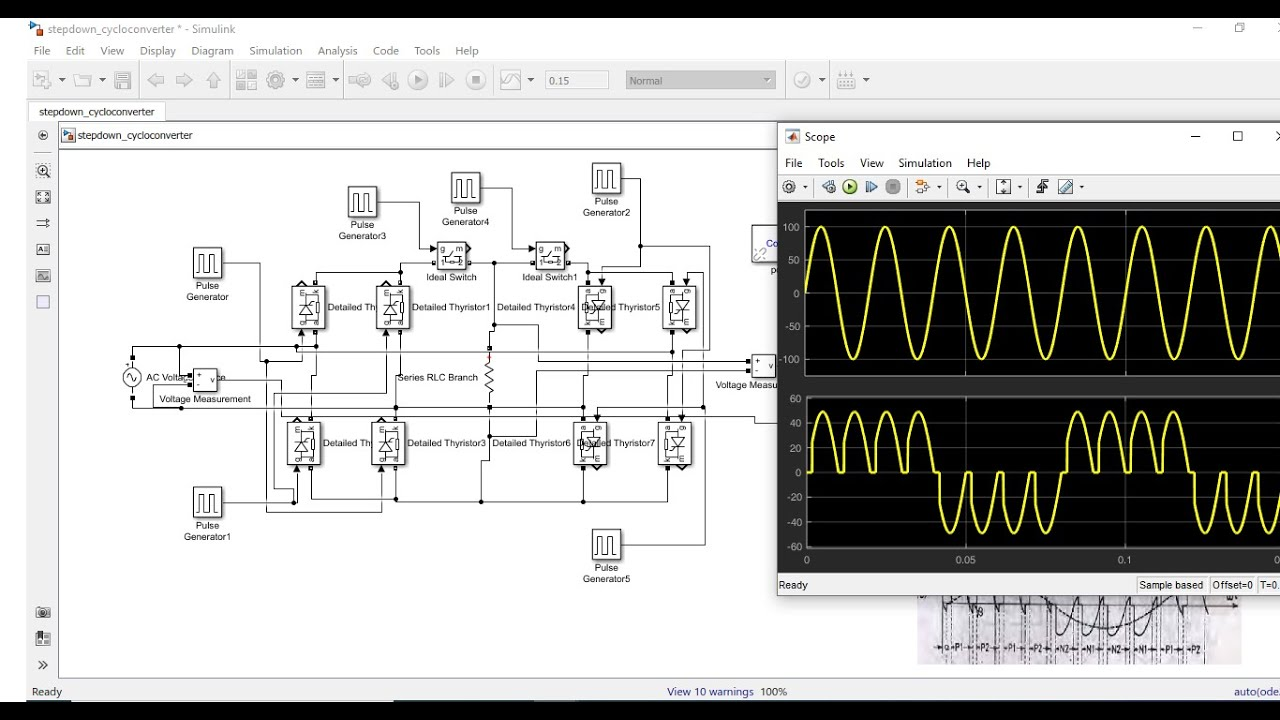This screenshot has height=720, width=1280.
Task: Open the Open-file dropdown arrow
Action: pyautogui.click(x=103, y=80)
